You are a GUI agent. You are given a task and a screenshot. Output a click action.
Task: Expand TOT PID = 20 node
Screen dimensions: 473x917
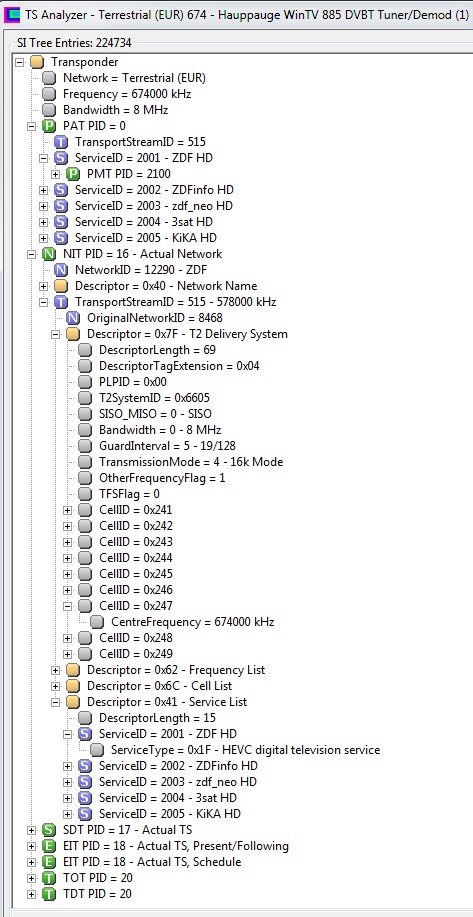(x=32, y=878)
